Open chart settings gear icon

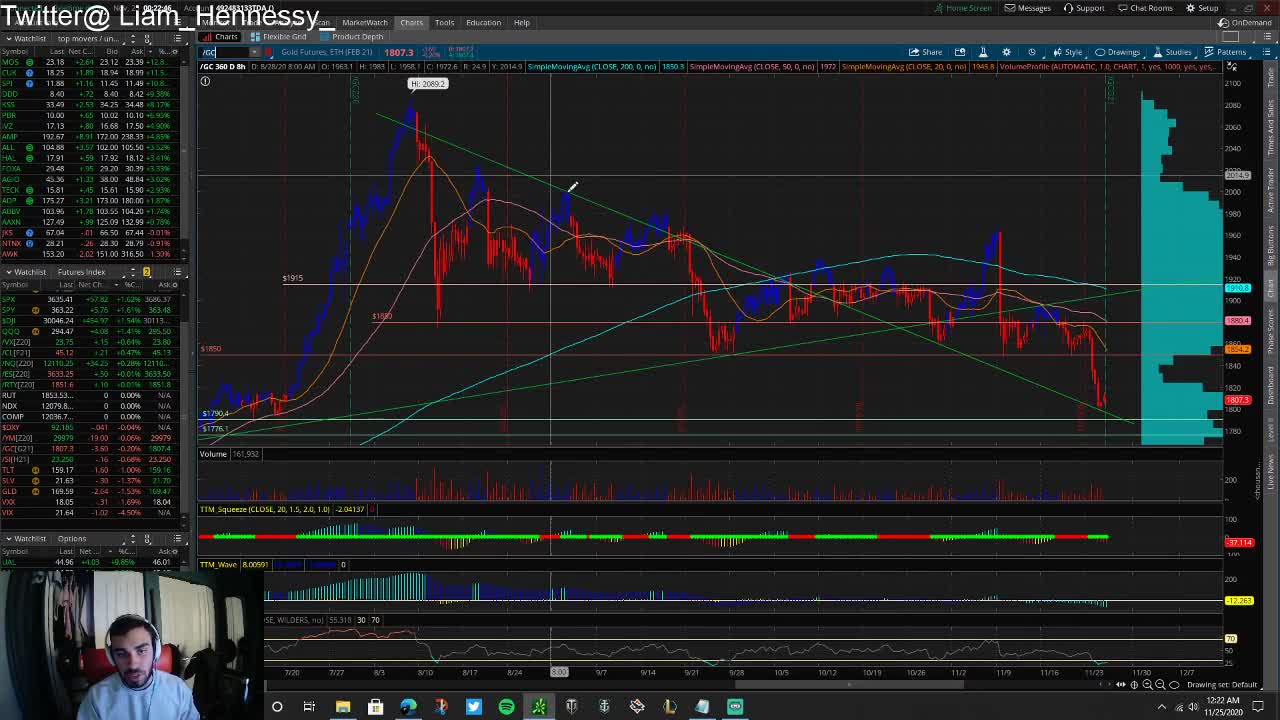click(x=1006, y=52)
